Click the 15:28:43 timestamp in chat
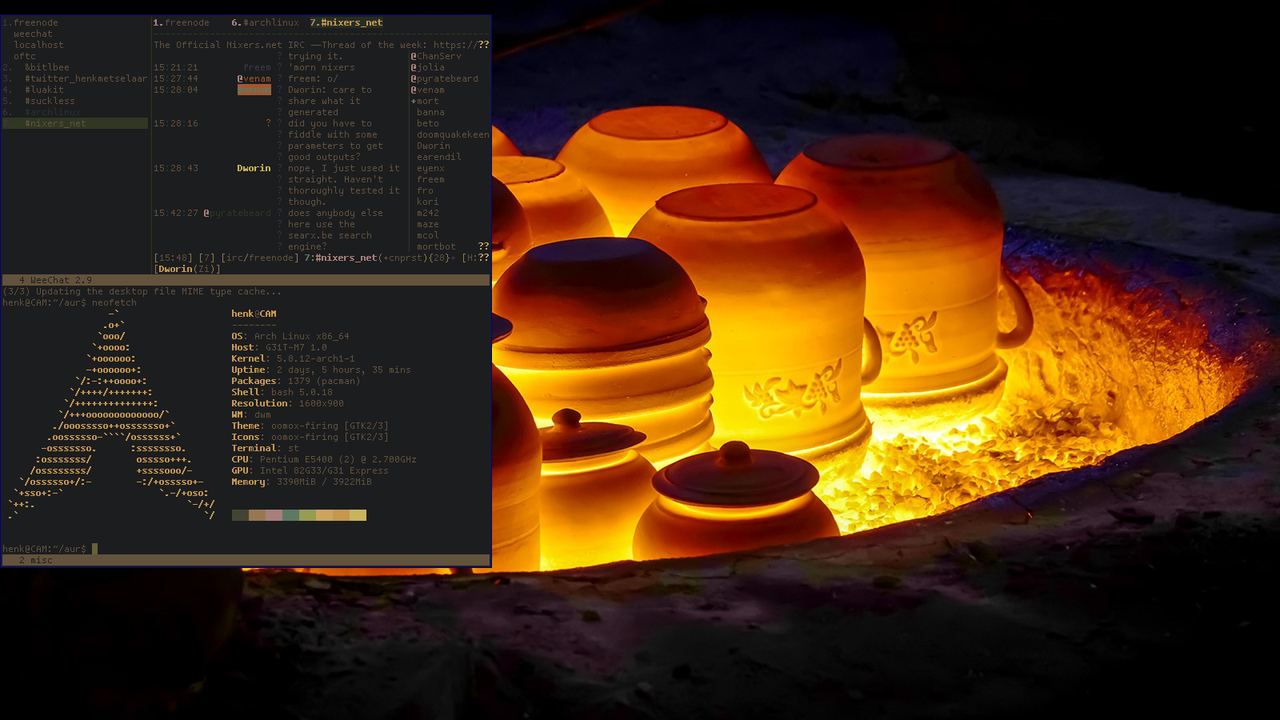The height and width of the screenshot is (720, 1280). click(176, 168)
